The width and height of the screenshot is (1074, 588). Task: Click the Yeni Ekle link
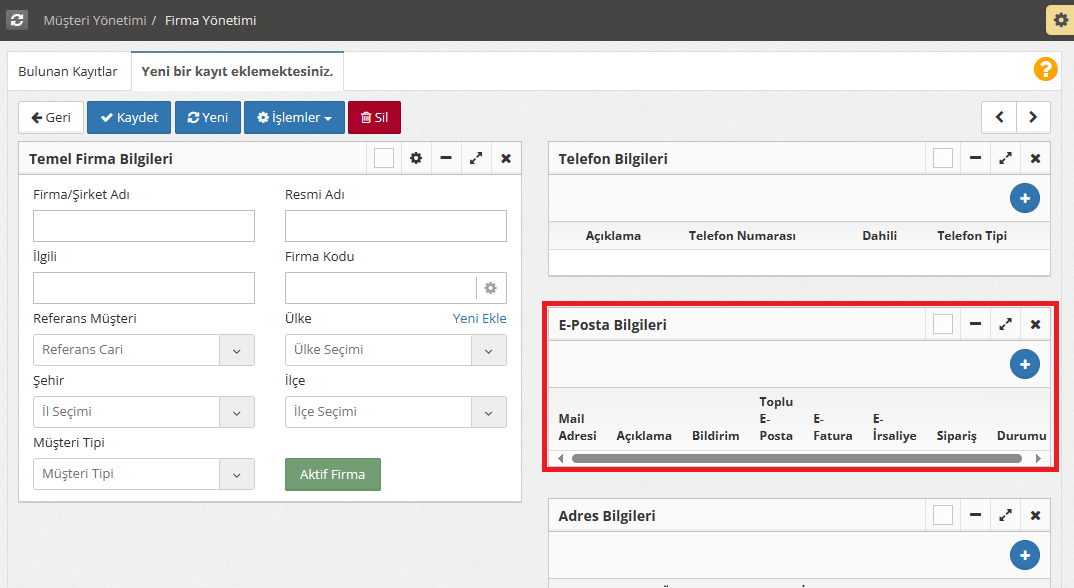click(x=479, y=318)
